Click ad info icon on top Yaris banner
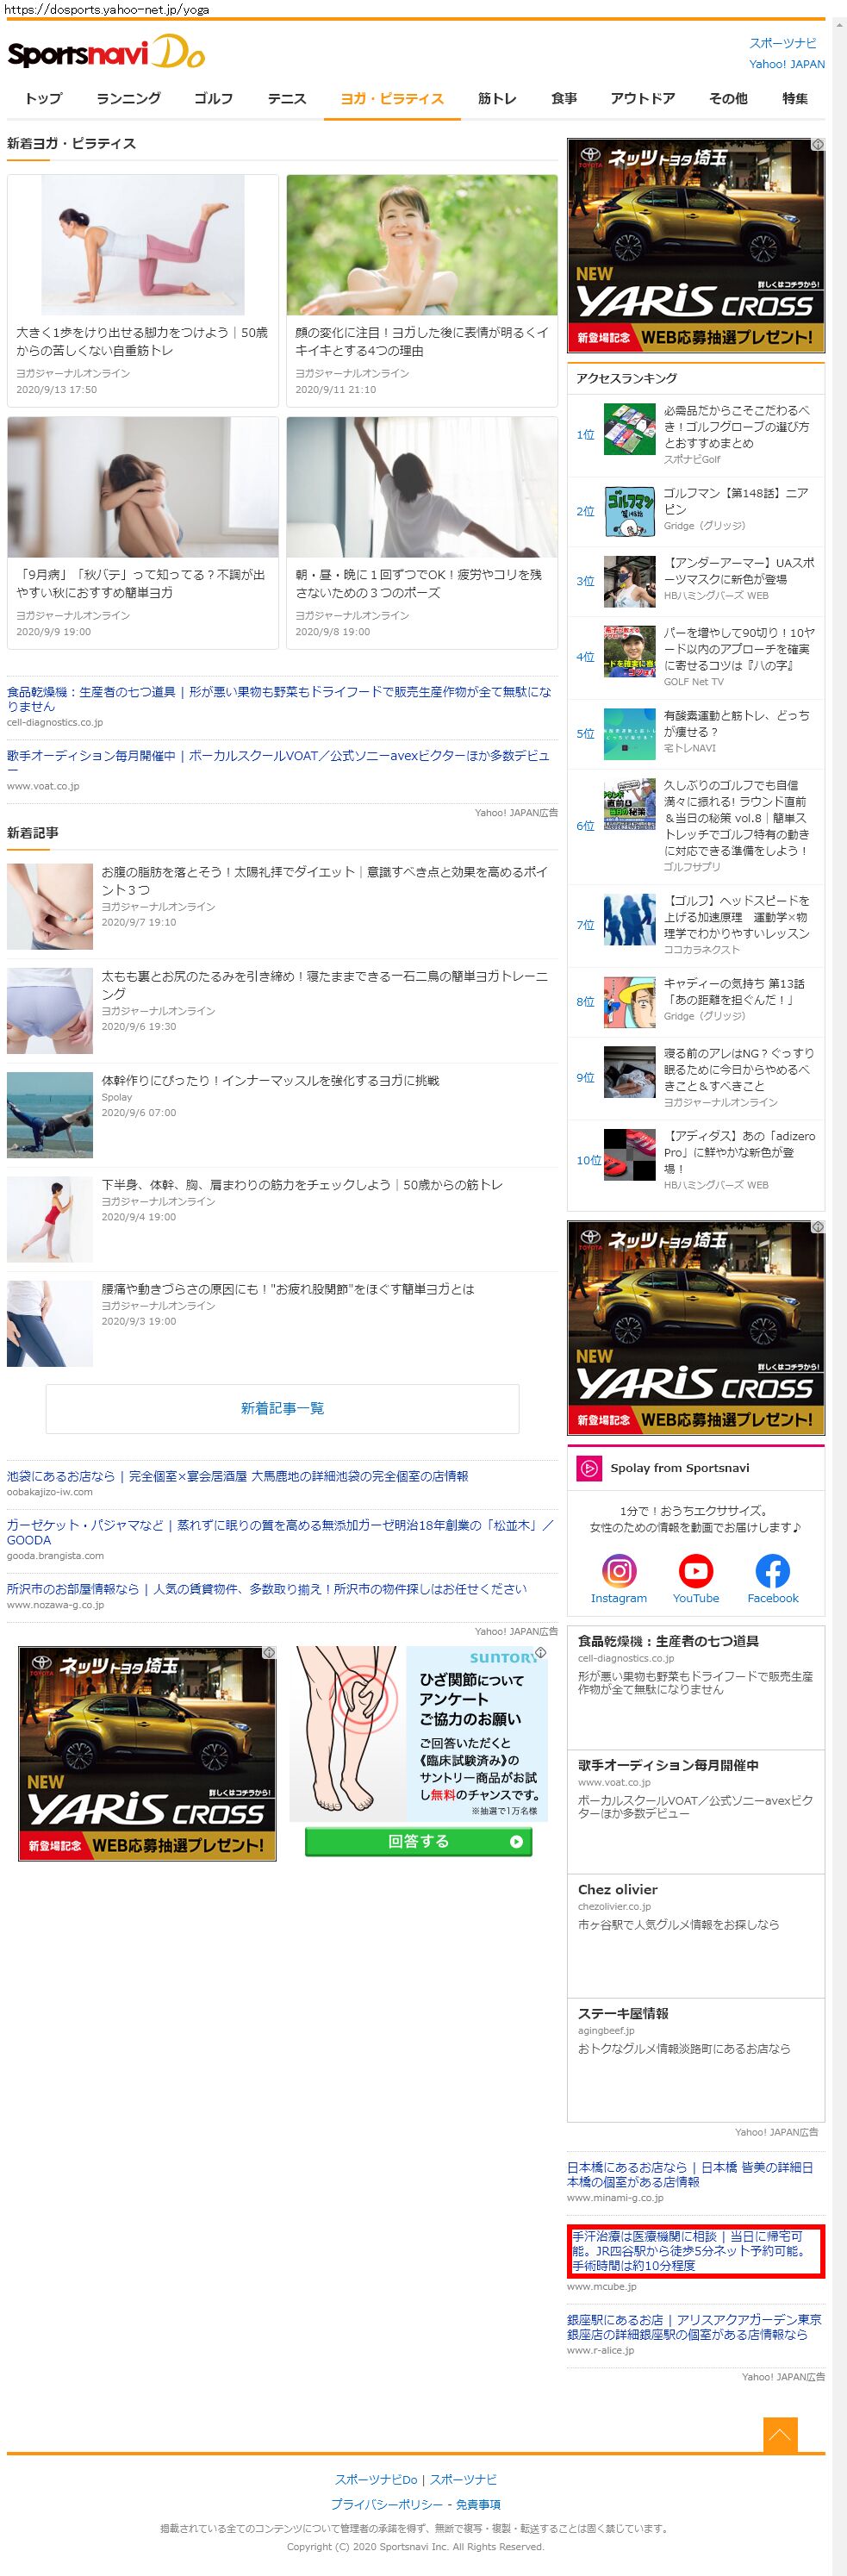The width and height of the screenshot is (847, 2576). pos(818,145)
